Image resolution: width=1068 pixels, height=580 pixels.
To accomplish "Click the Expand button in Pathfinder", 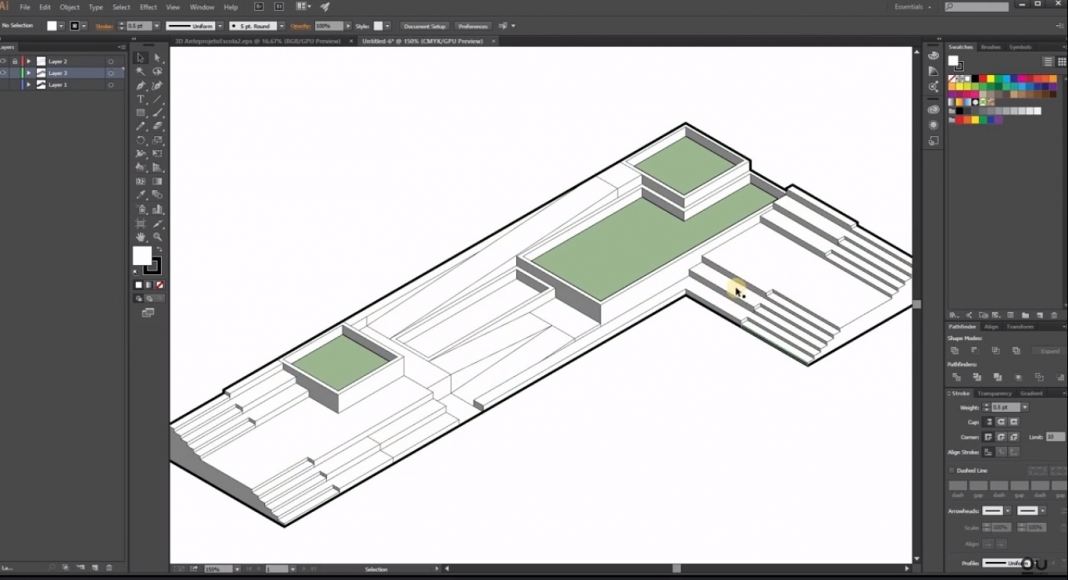I will (1049, 349).
